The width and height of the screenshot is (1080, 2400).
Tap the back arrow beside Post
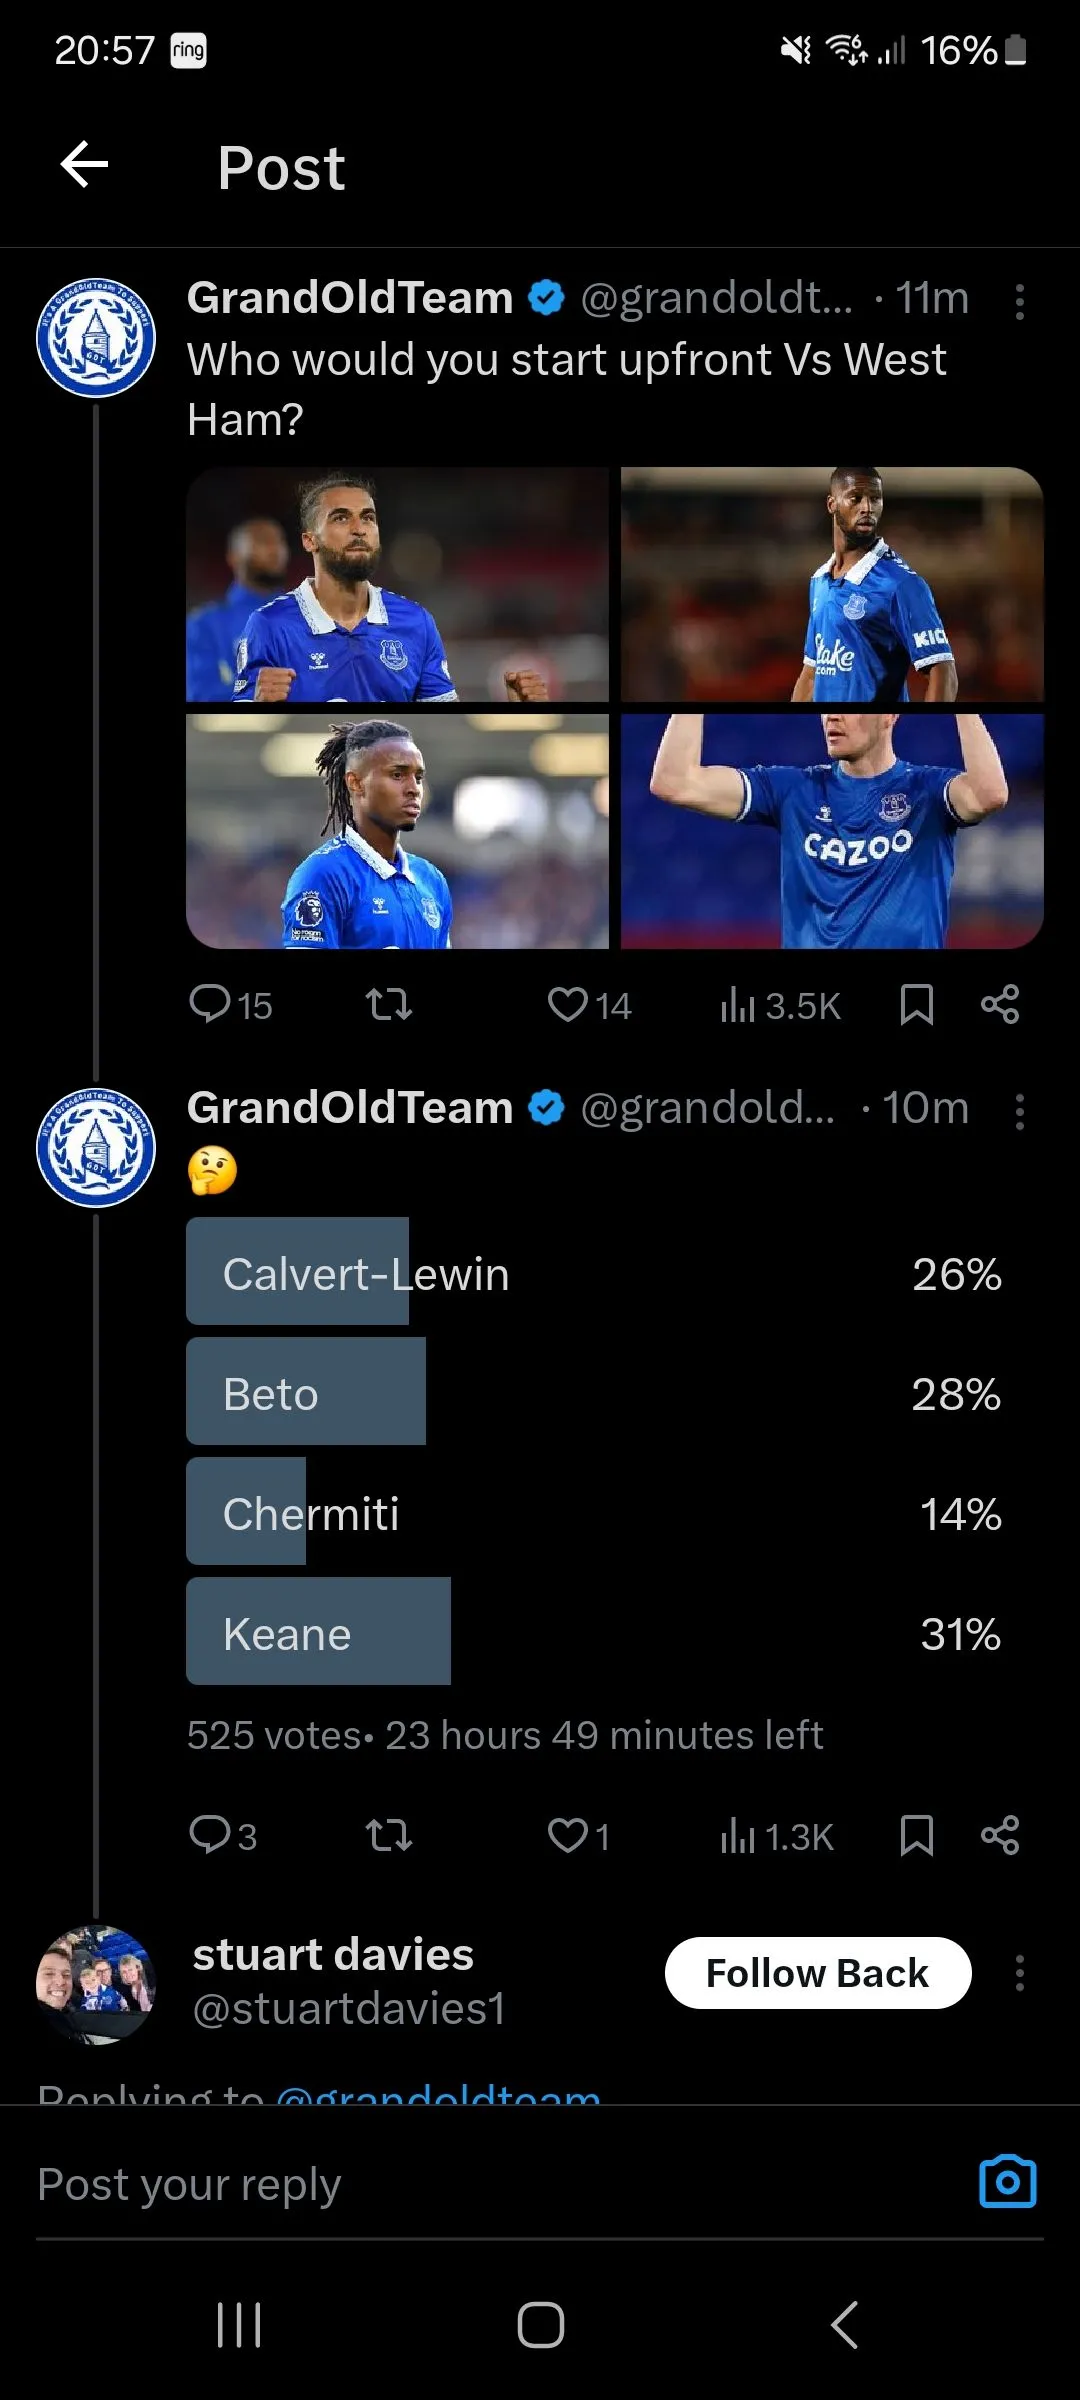84,165
